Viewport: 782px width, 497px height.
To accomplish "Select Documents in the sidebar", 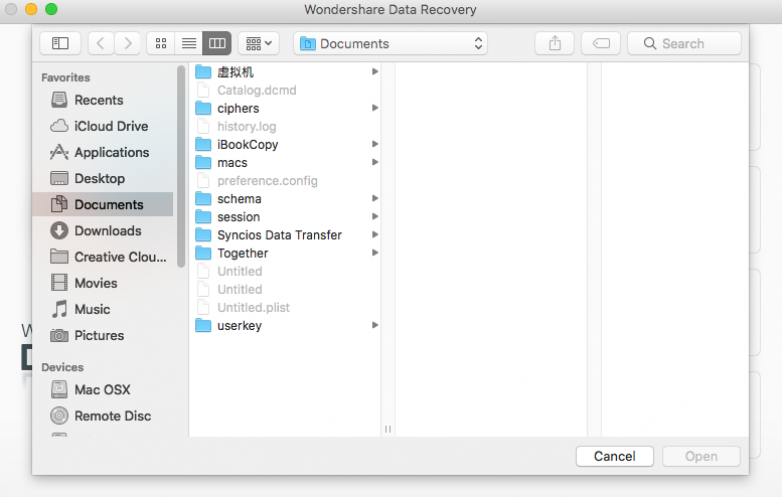I will (105, 204).
